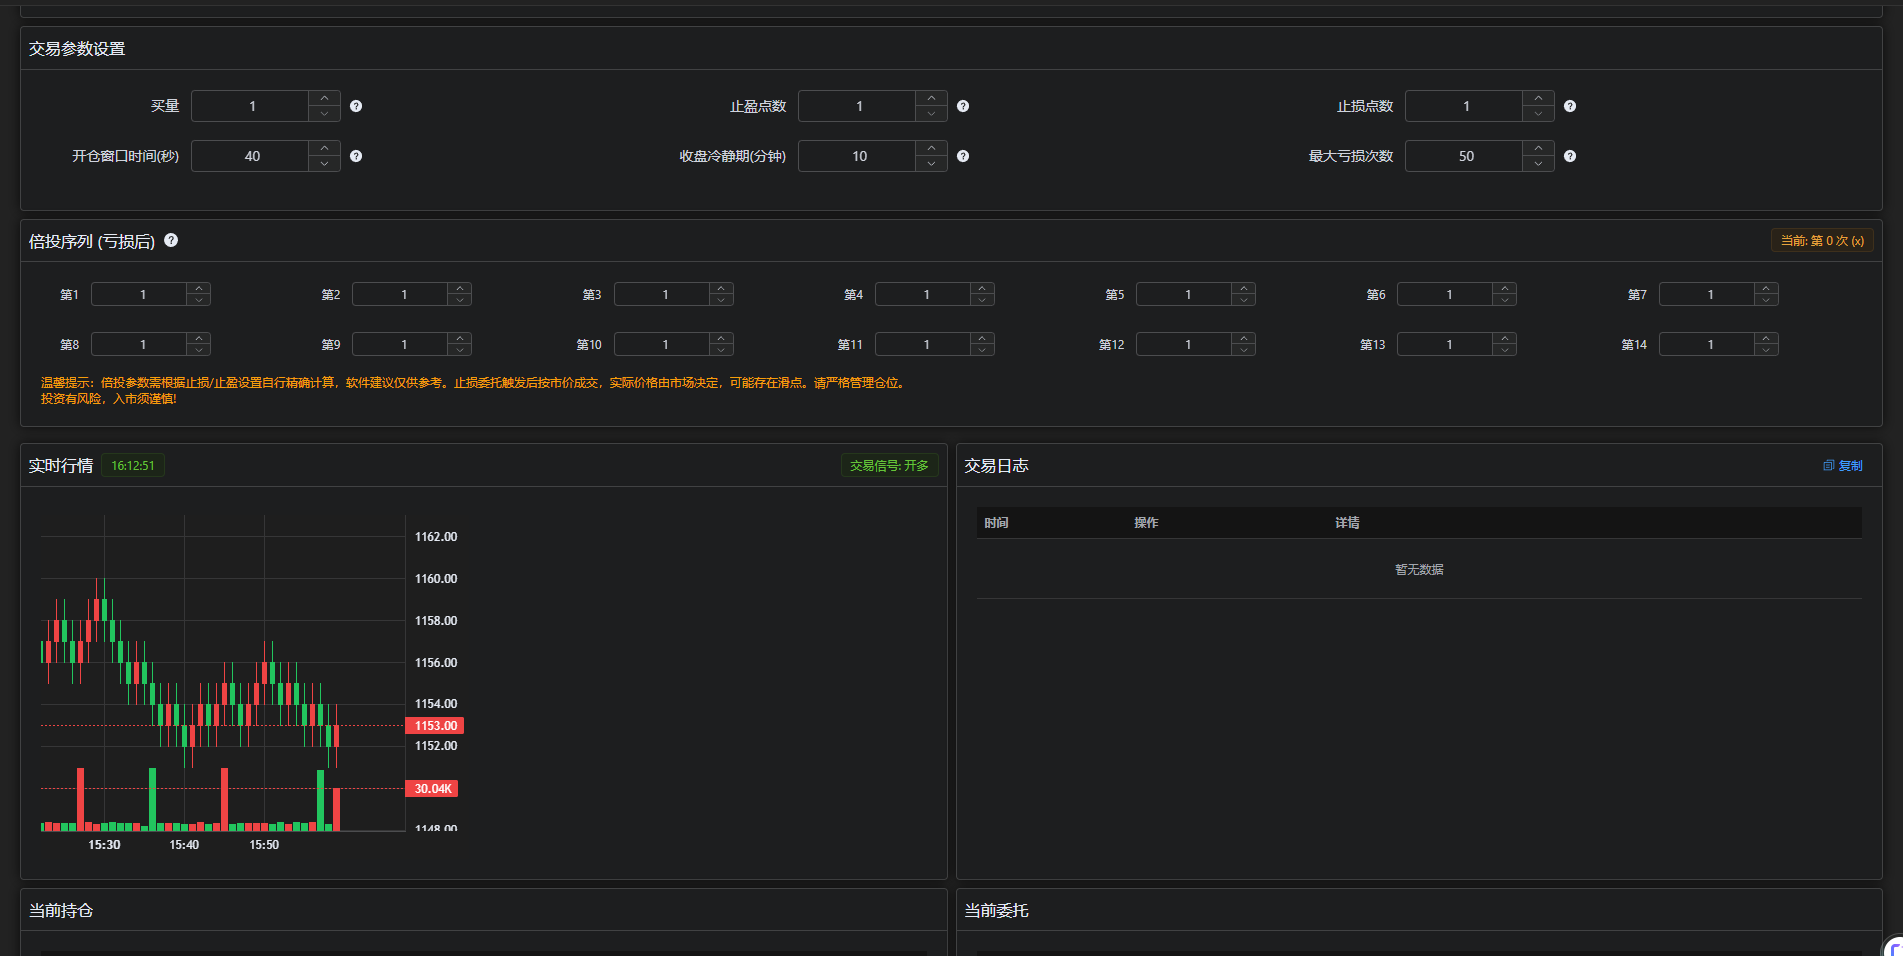Click help icon beside 止盈点数
The height and width of the screenshot is (956, 1903).
click(963, 106)
